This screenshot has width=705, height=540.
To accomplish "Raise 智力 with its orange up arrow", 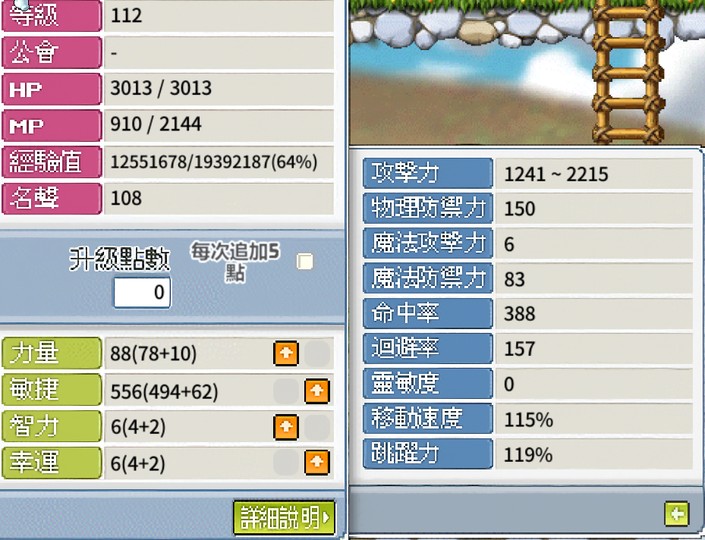I will coord(286,427).
